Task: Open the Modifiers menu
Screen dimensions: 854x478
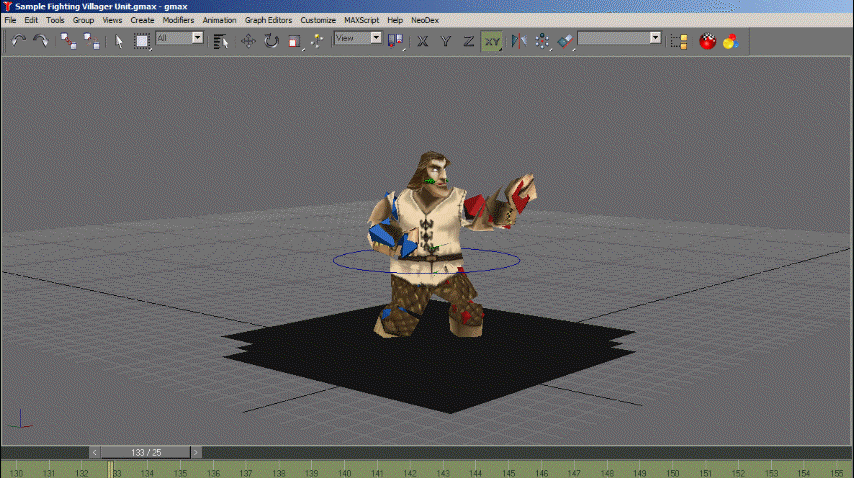Action: pyautogui.click(x=178, y=20)
